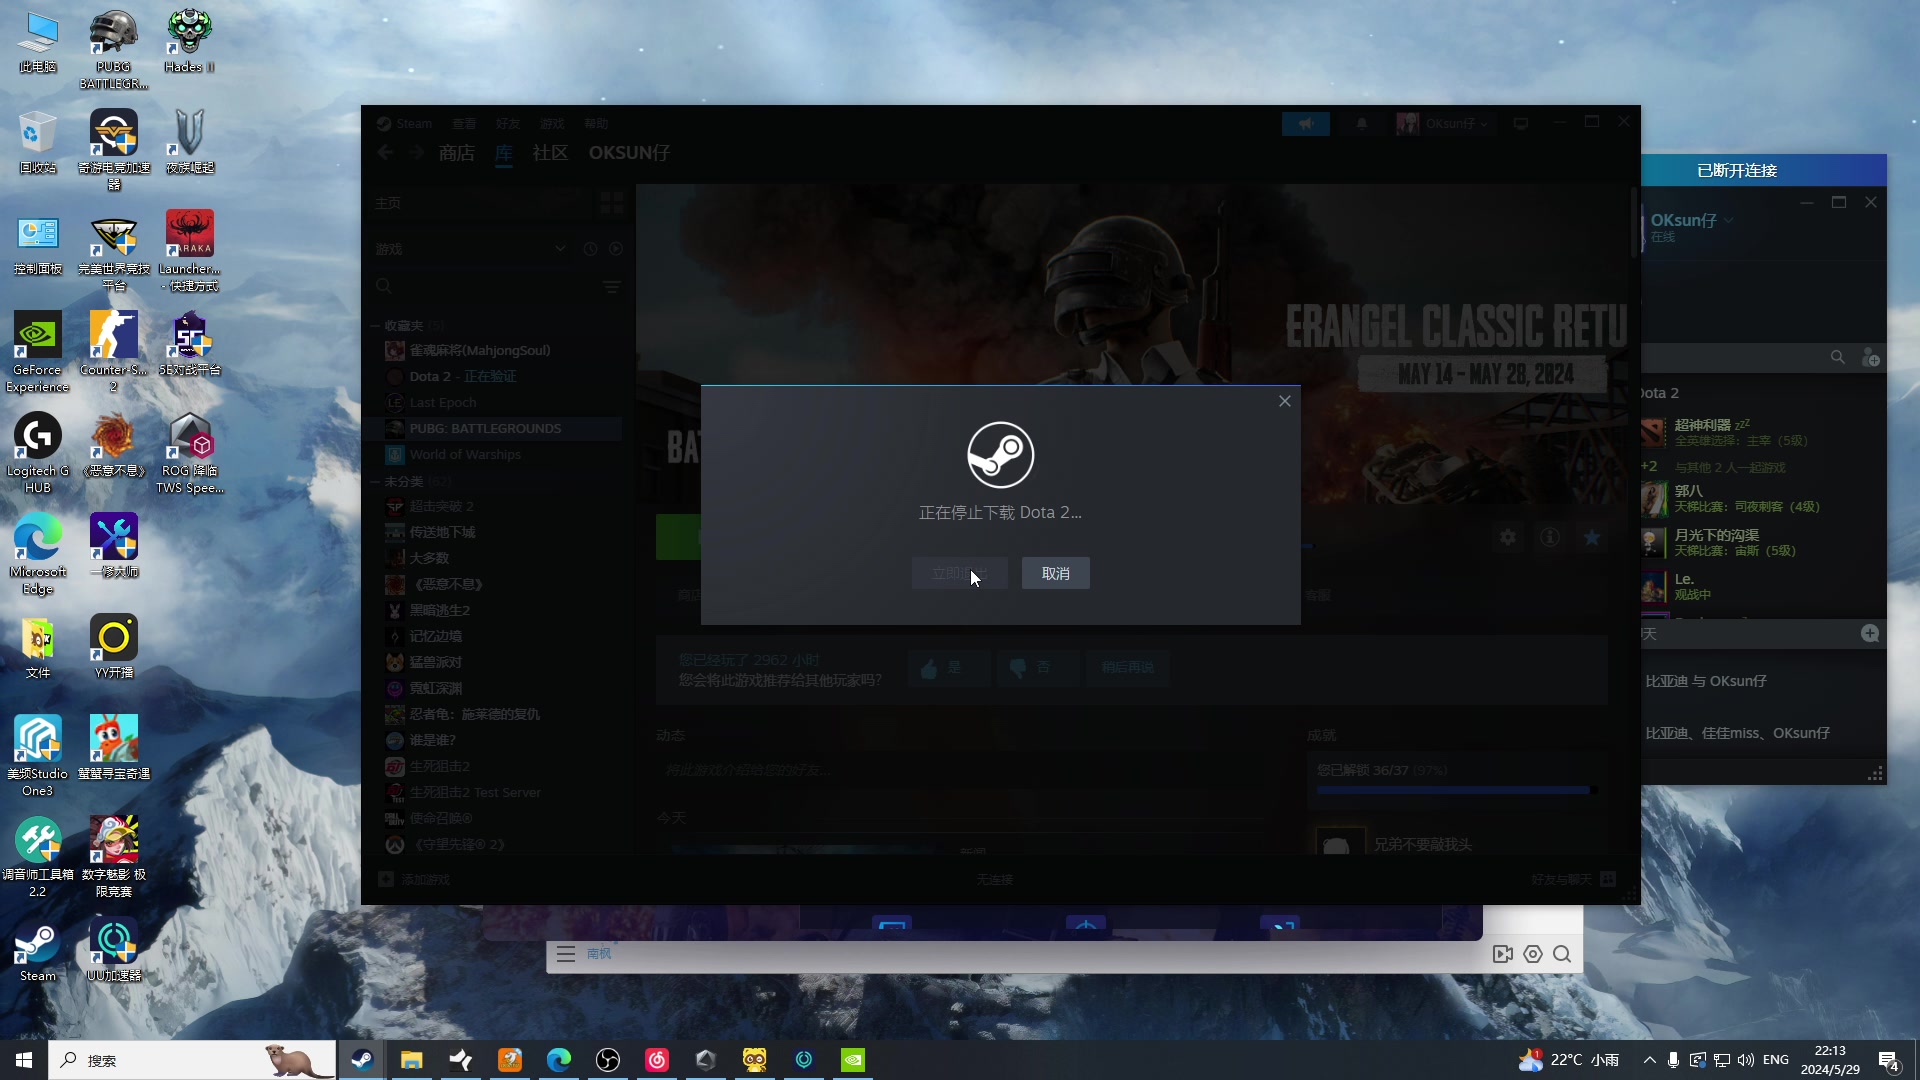Open the hamburger menu next to 南枫
1920x1080 pixels.
(x=566, y=954)
